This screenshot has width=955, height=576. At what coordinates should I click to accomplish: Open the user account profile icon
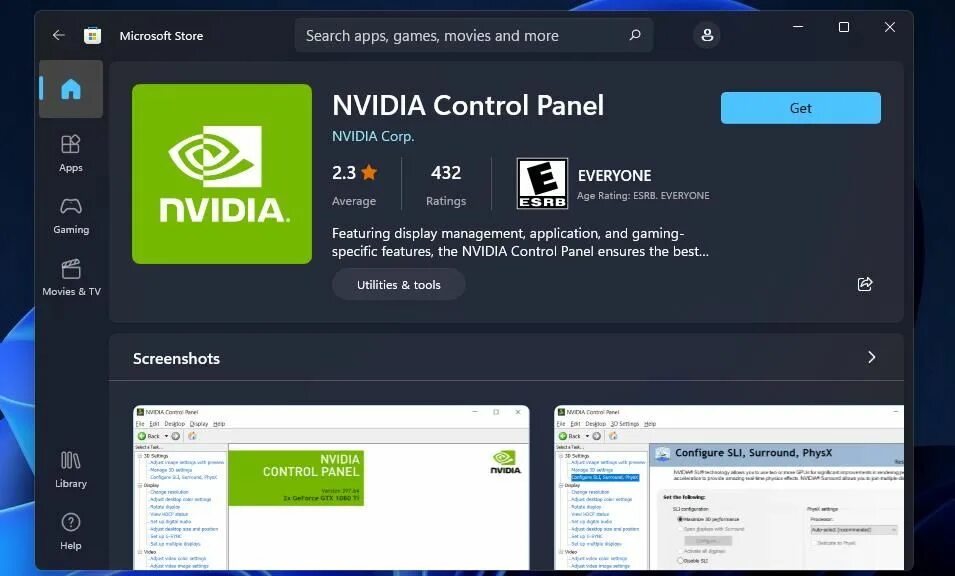[707, 35]
